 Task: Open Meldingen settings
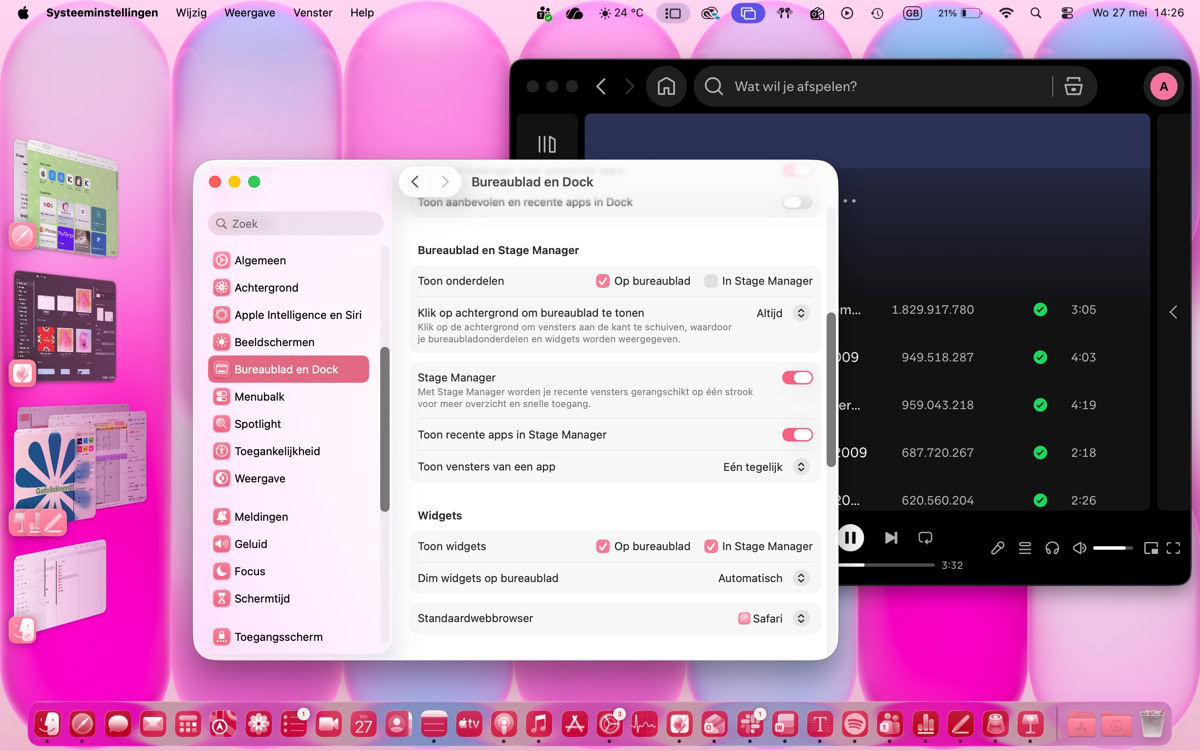288,517
